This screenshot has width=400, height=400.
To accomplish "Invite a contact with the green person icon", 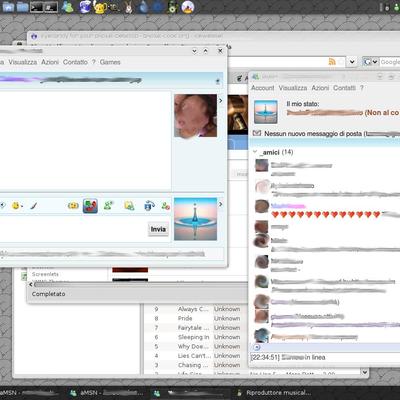I will (x=109, y=206).
